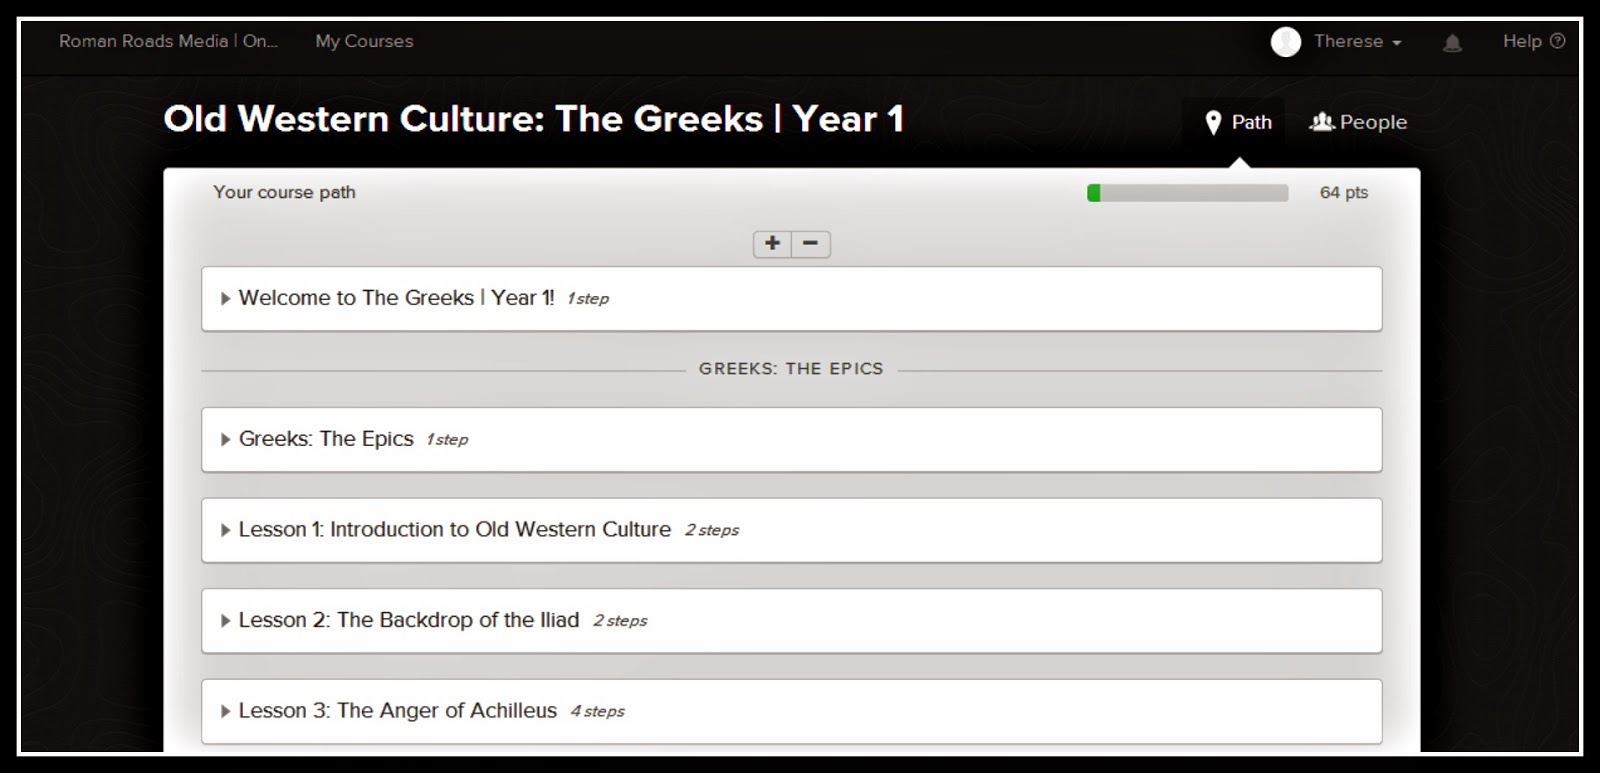Click the Old Western Culture course title

click(534, 119)
